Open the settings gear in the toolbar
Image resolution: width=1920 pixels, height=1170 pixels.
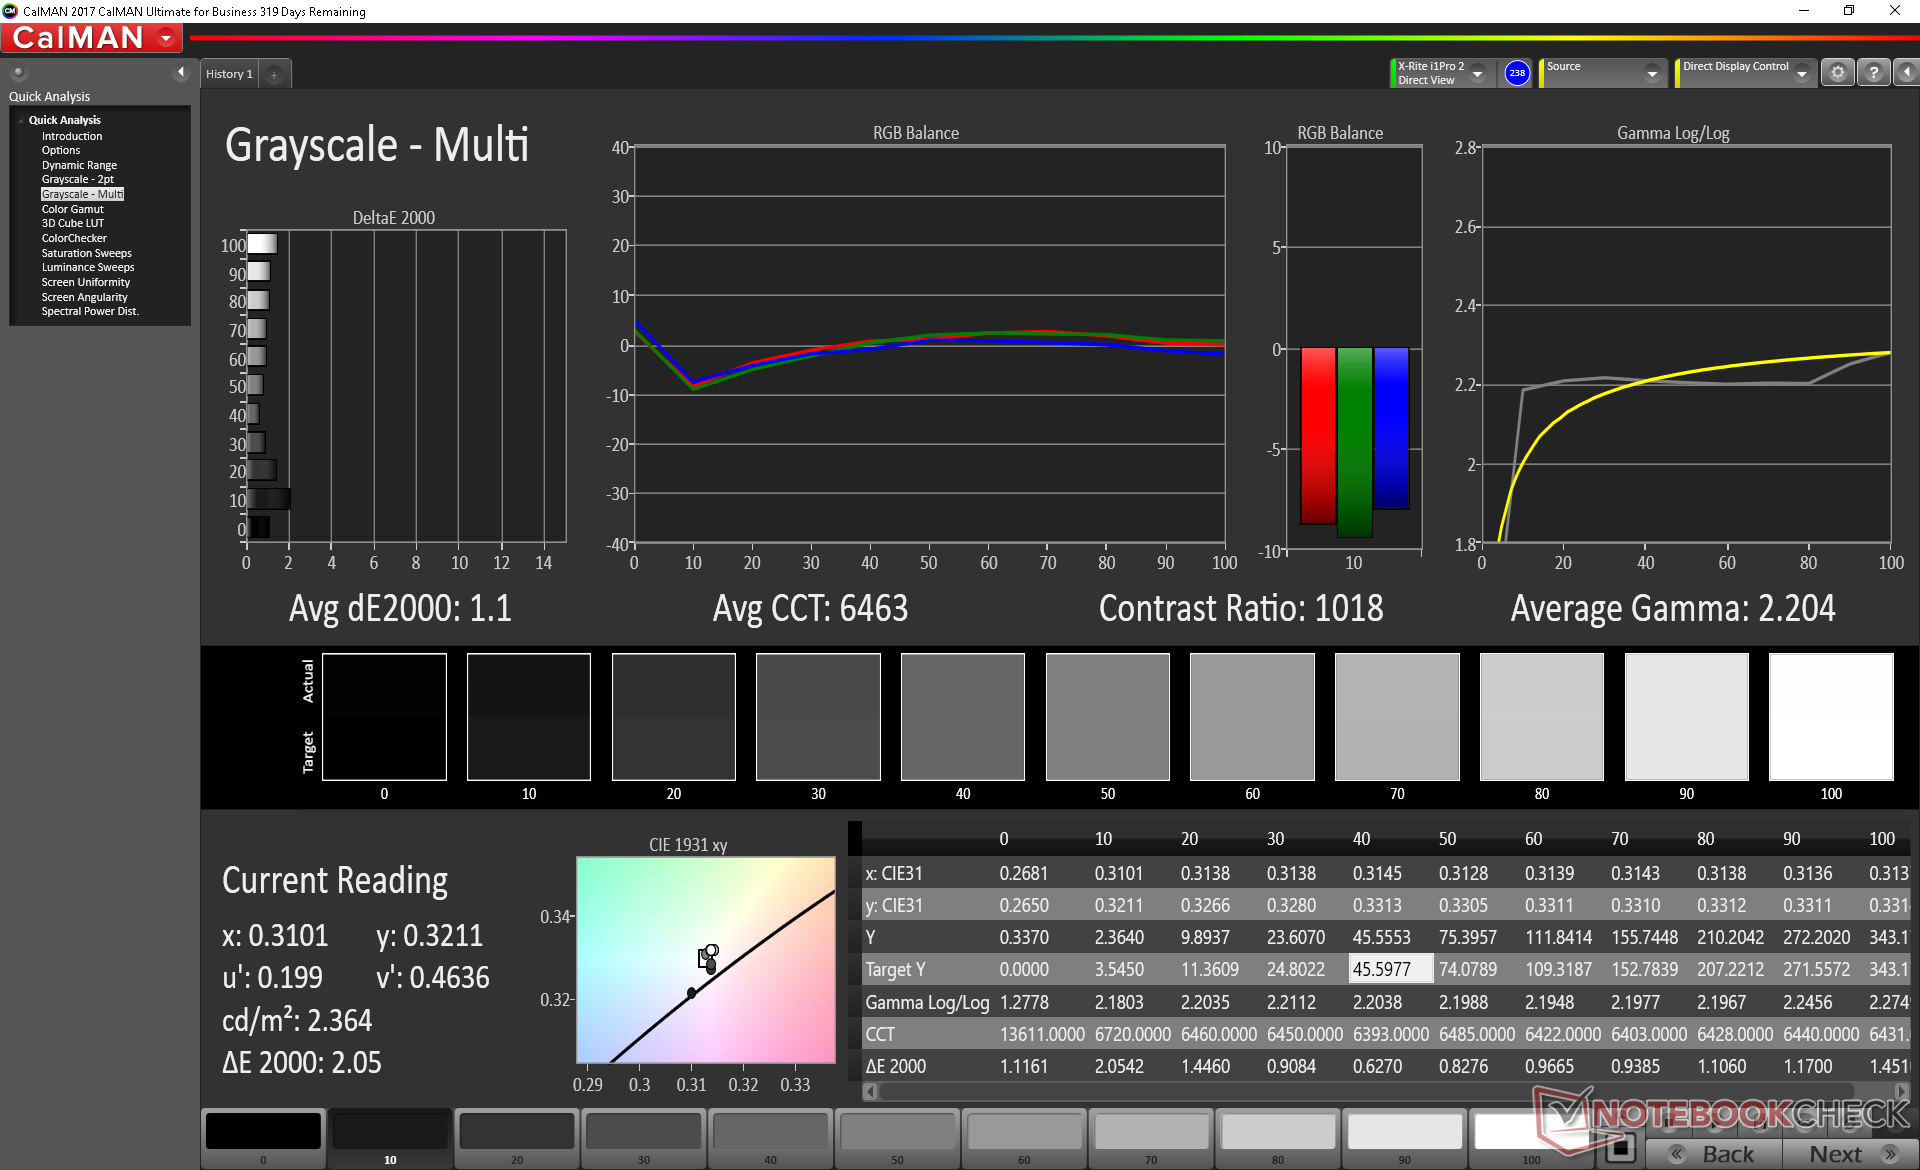click(x=1837, y=73)
